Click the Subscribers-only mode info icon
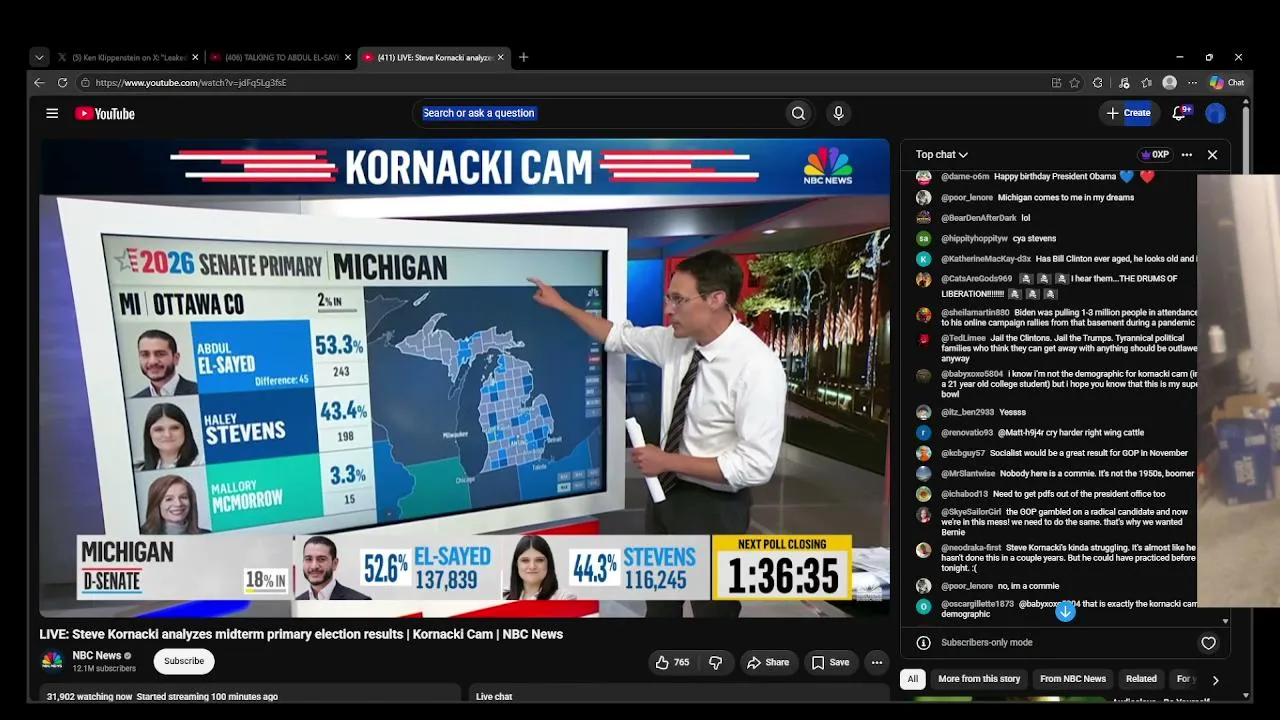This screenshot has width=1280, height=720. 923,643
